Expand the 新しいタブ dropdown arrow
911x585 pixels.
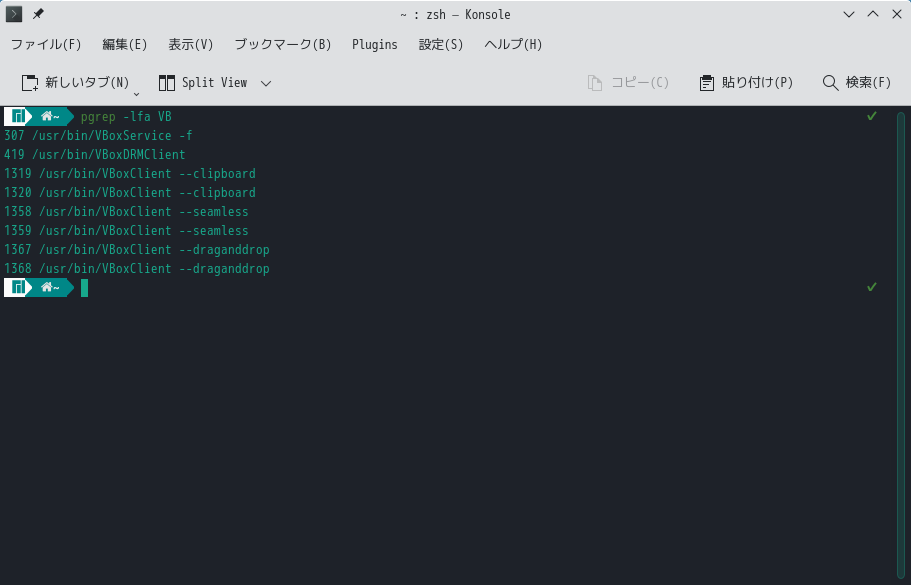tap(137, 94)
